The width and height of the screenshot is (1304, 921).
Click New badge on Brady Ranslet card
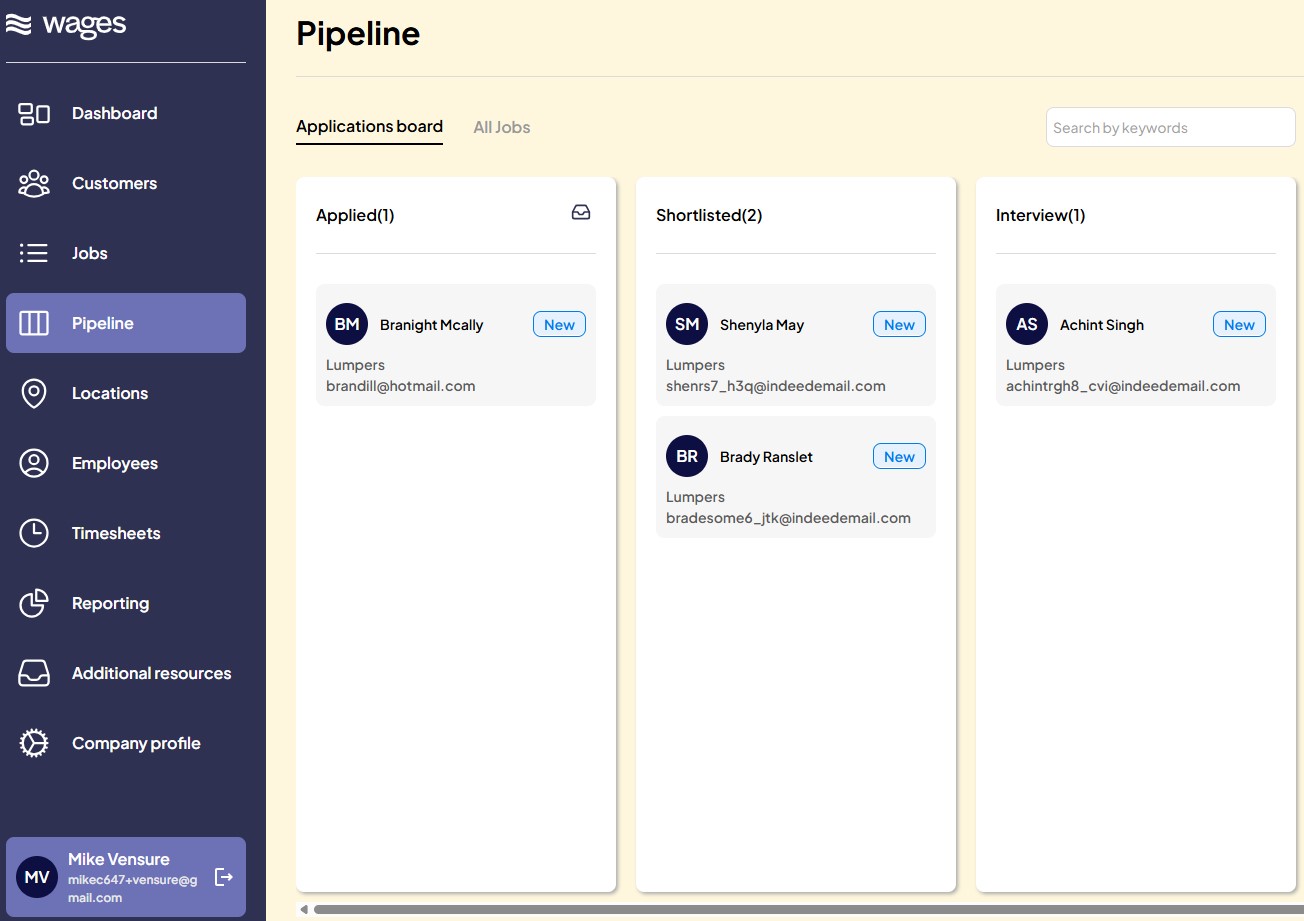pos(899,456)
